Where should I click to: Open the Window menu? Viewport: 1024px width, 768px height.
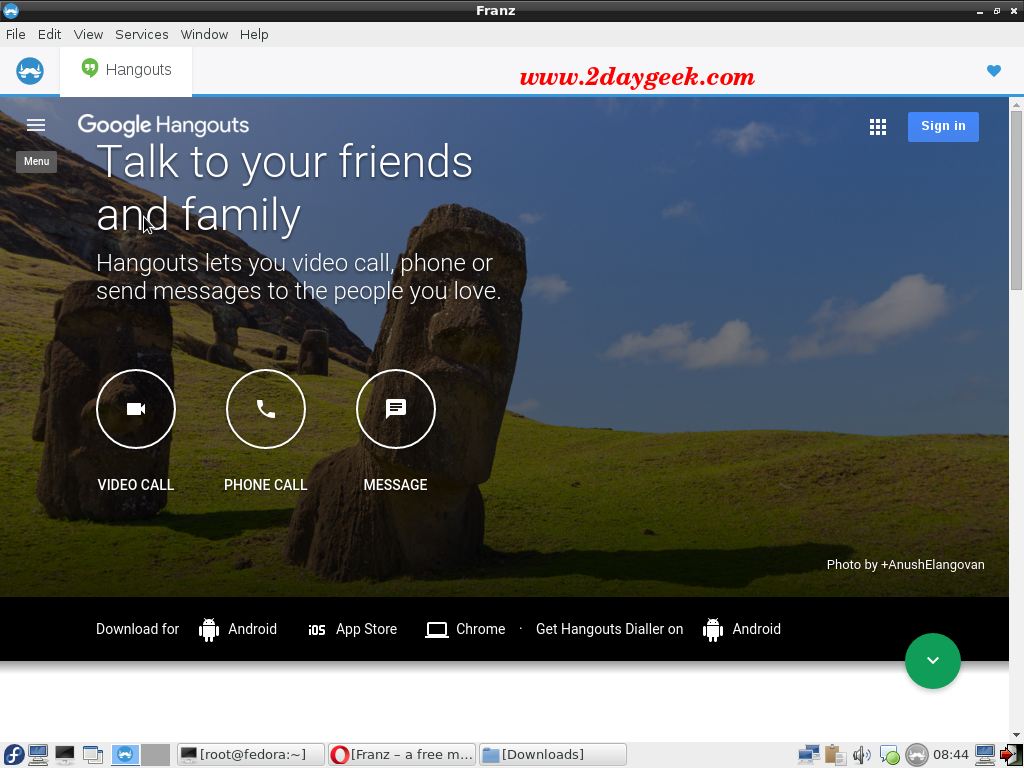pos(204,35)
